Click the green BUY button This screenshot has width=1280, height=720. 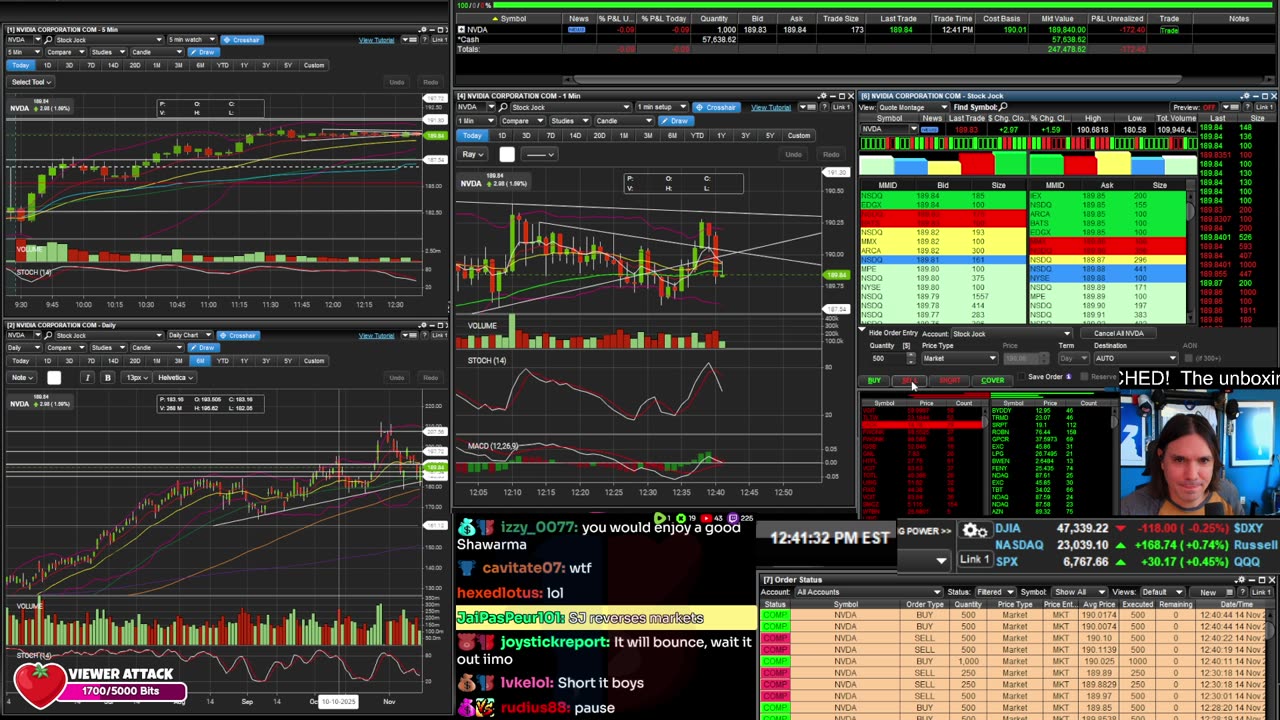(x=874, y=380)
